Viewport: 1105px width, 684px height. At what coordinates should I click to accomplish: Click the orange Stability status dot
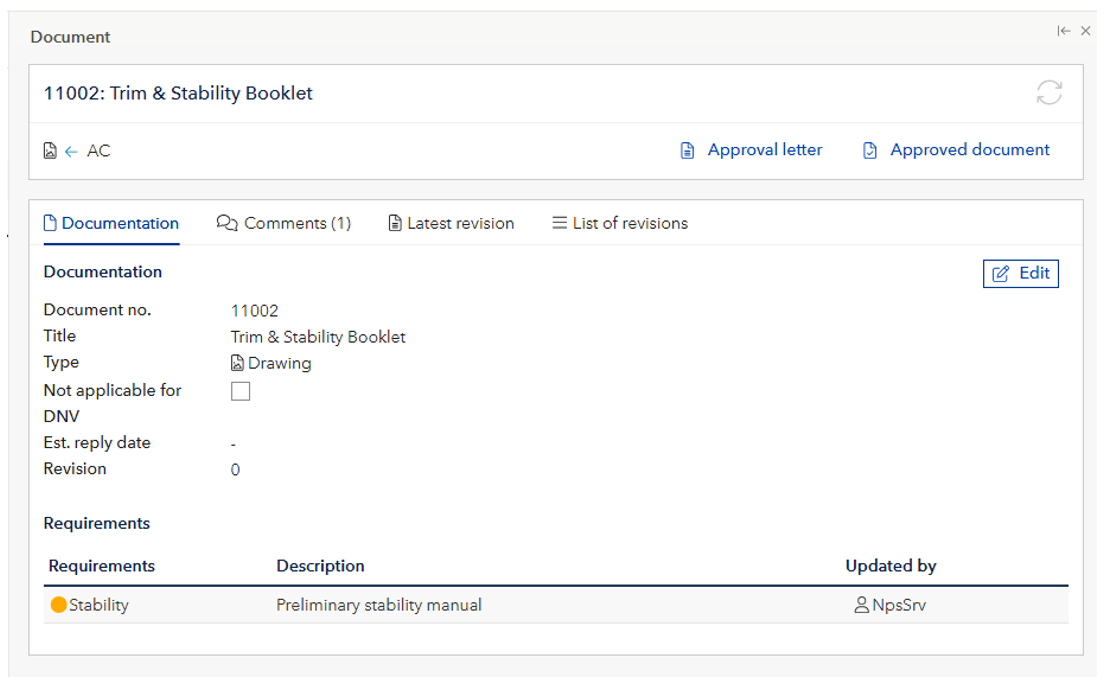(x=58, y=605)
